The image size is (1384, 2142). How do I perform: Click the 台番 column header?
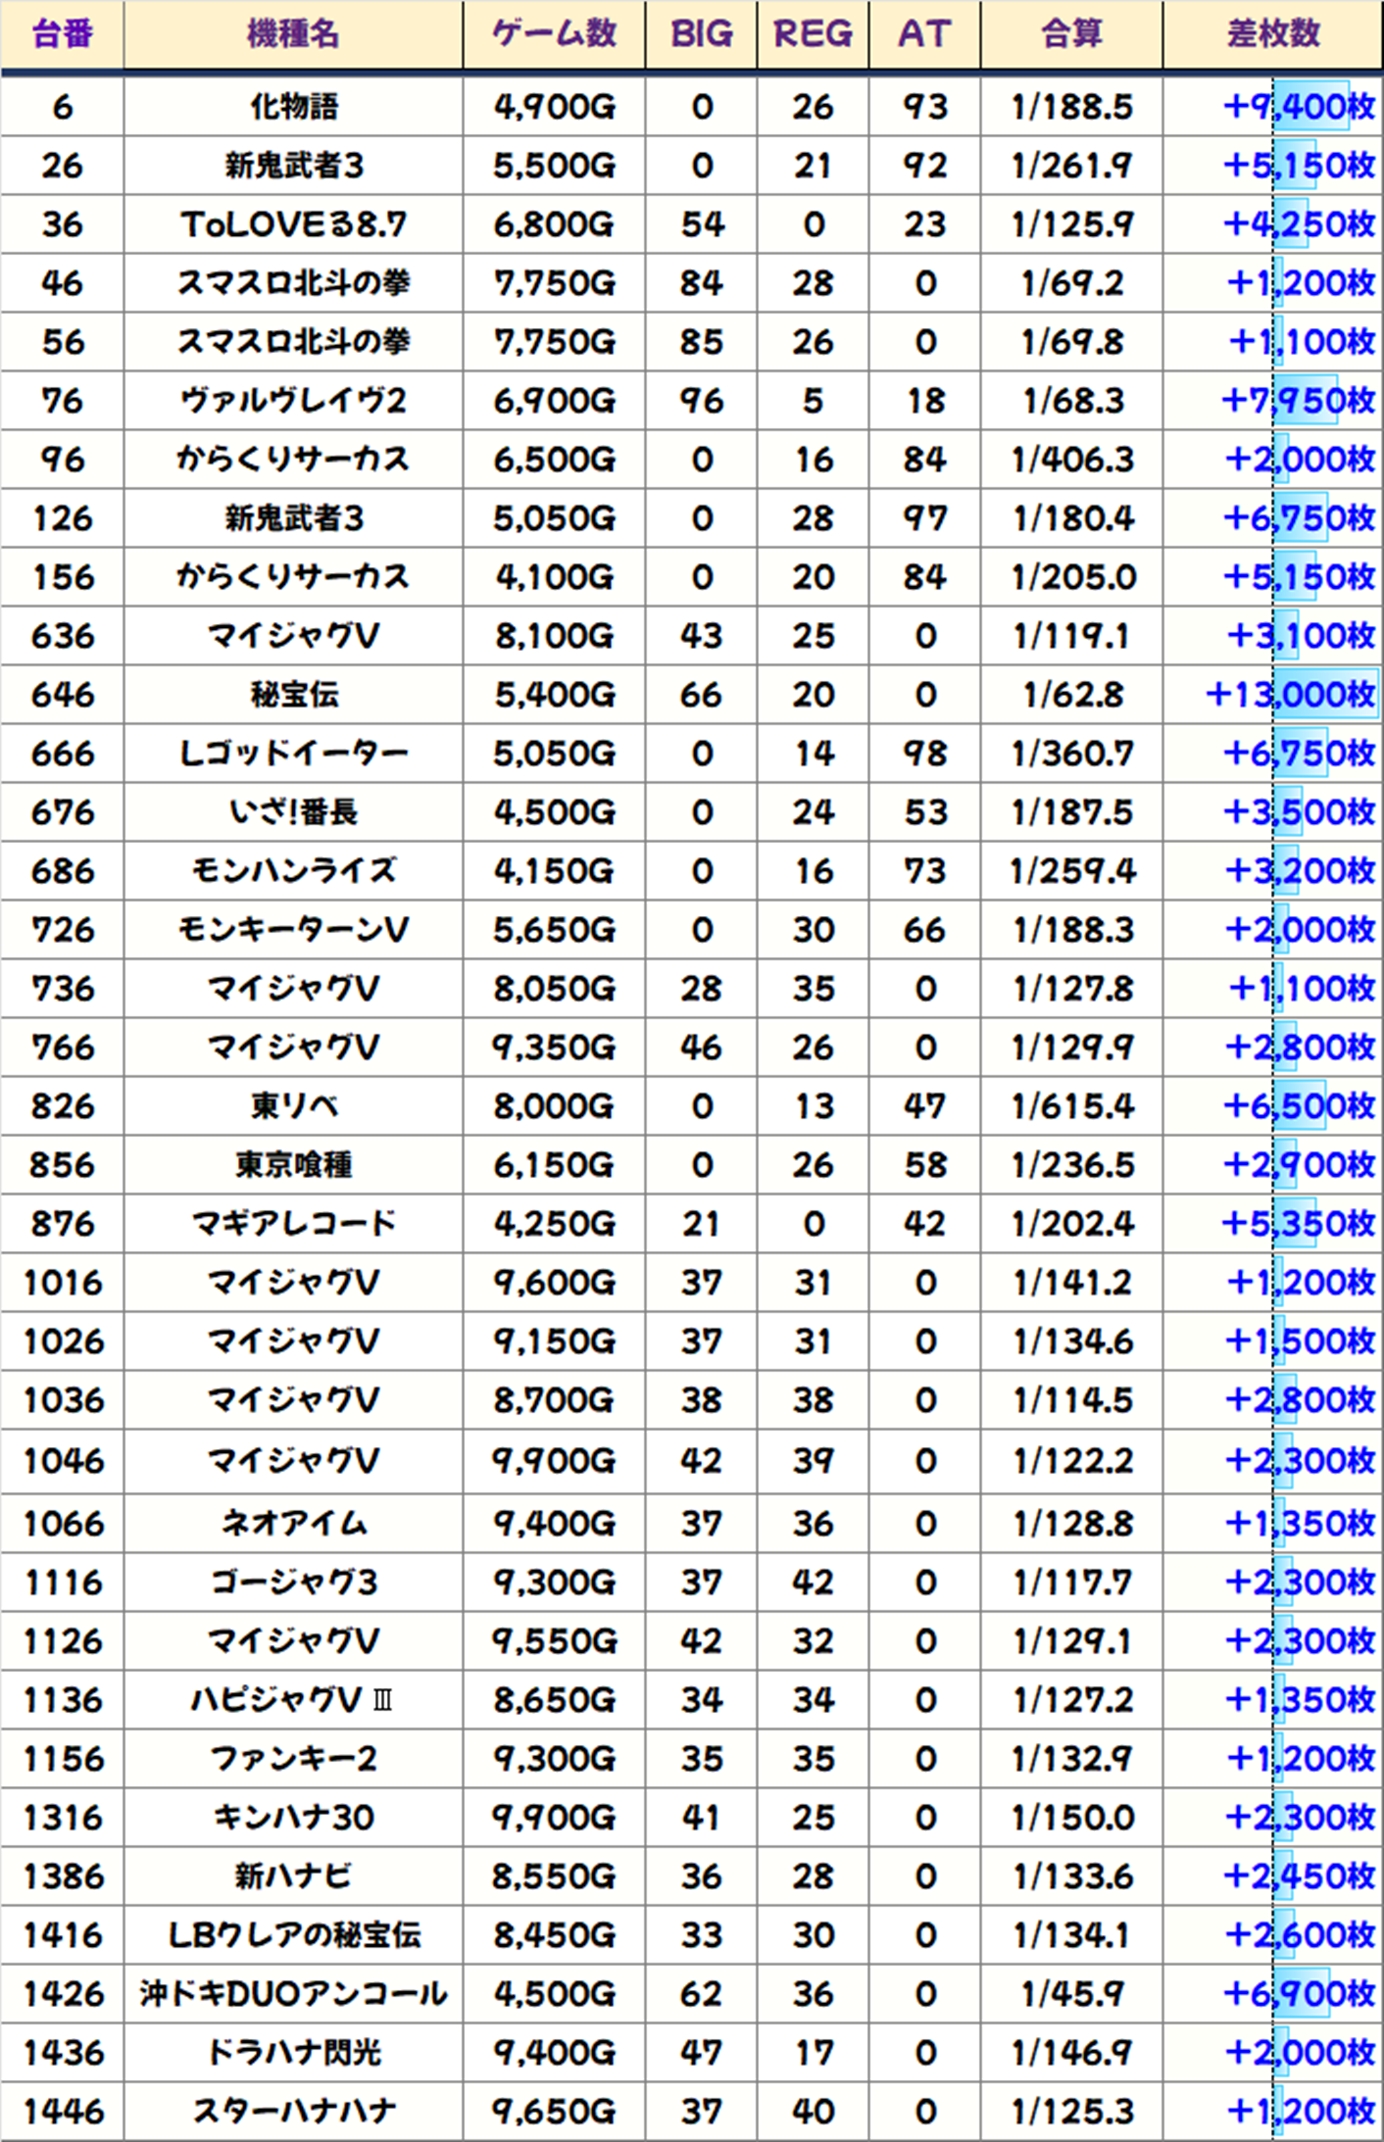[x=62, y=34]
